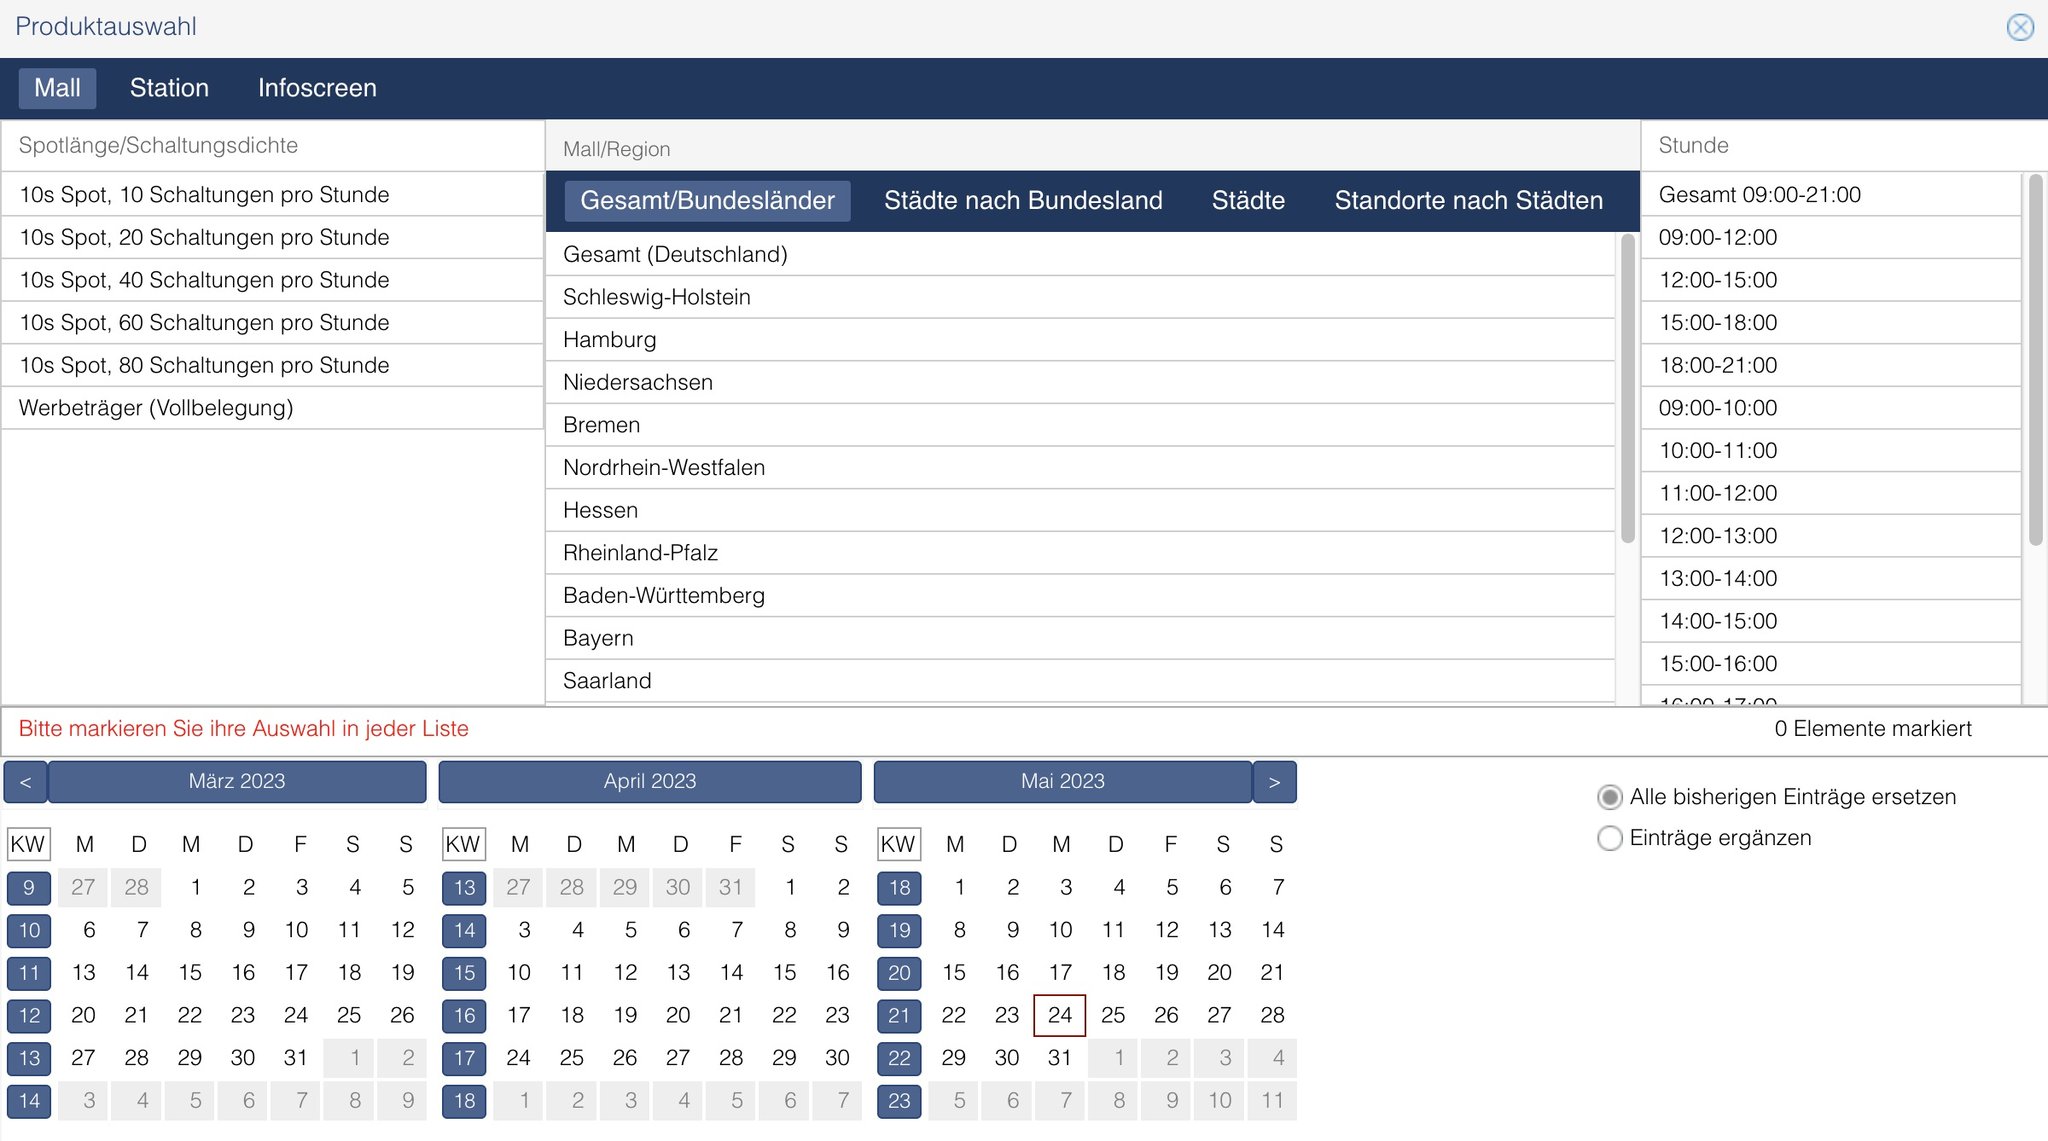Click the Stunde list scrollbar
This screenshot has width=2048, height=1141.
pyautogui.click(x=2034, y=360)
